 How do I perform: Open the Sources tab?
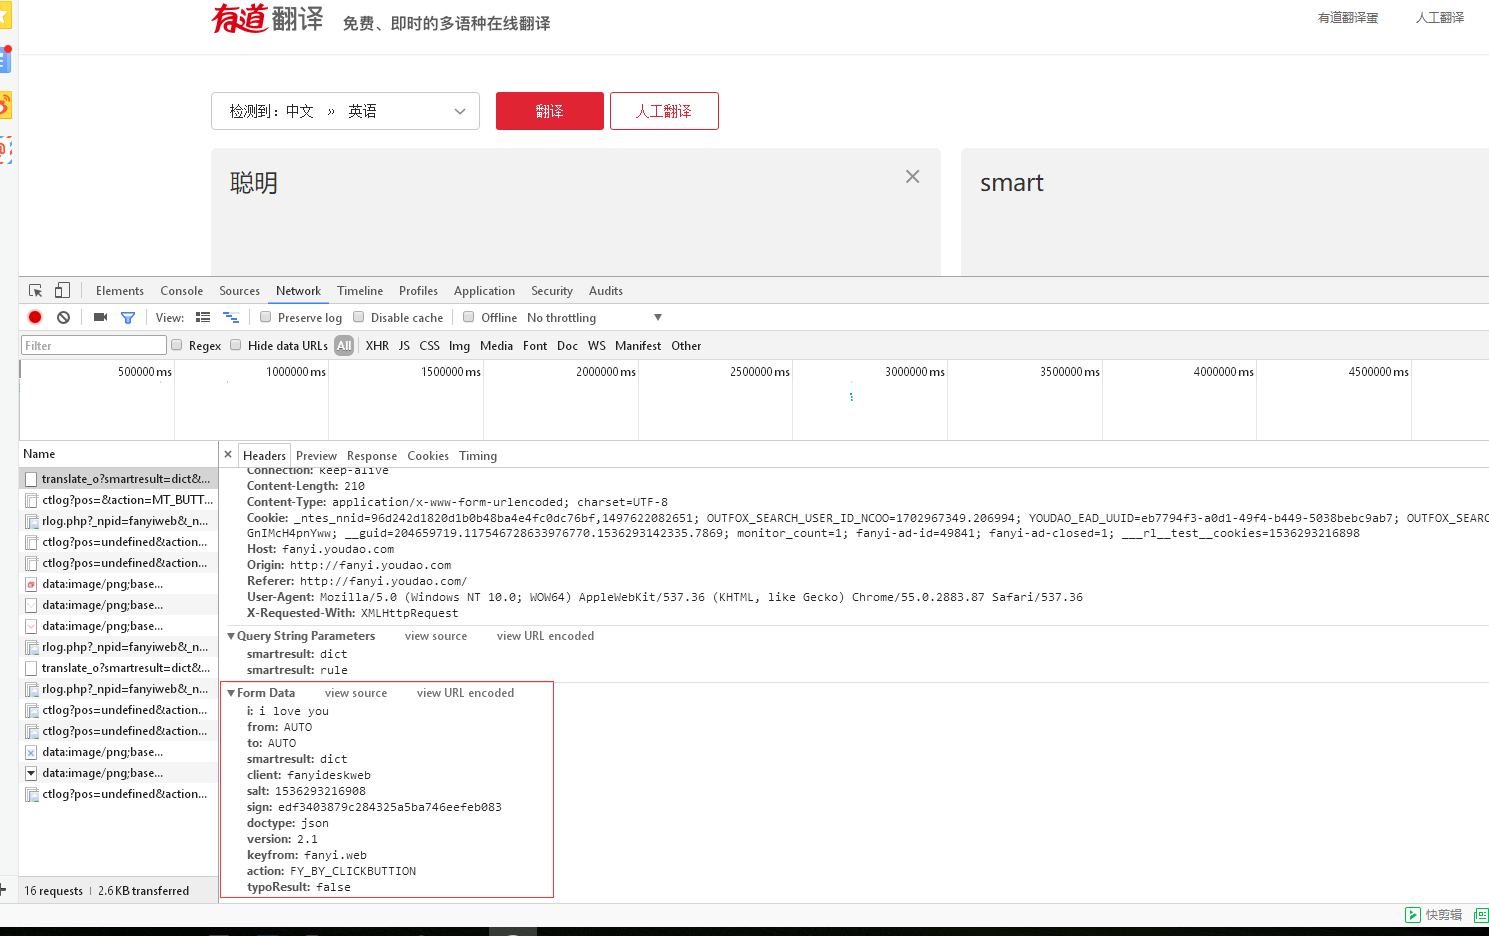click(x=240, y=291)
